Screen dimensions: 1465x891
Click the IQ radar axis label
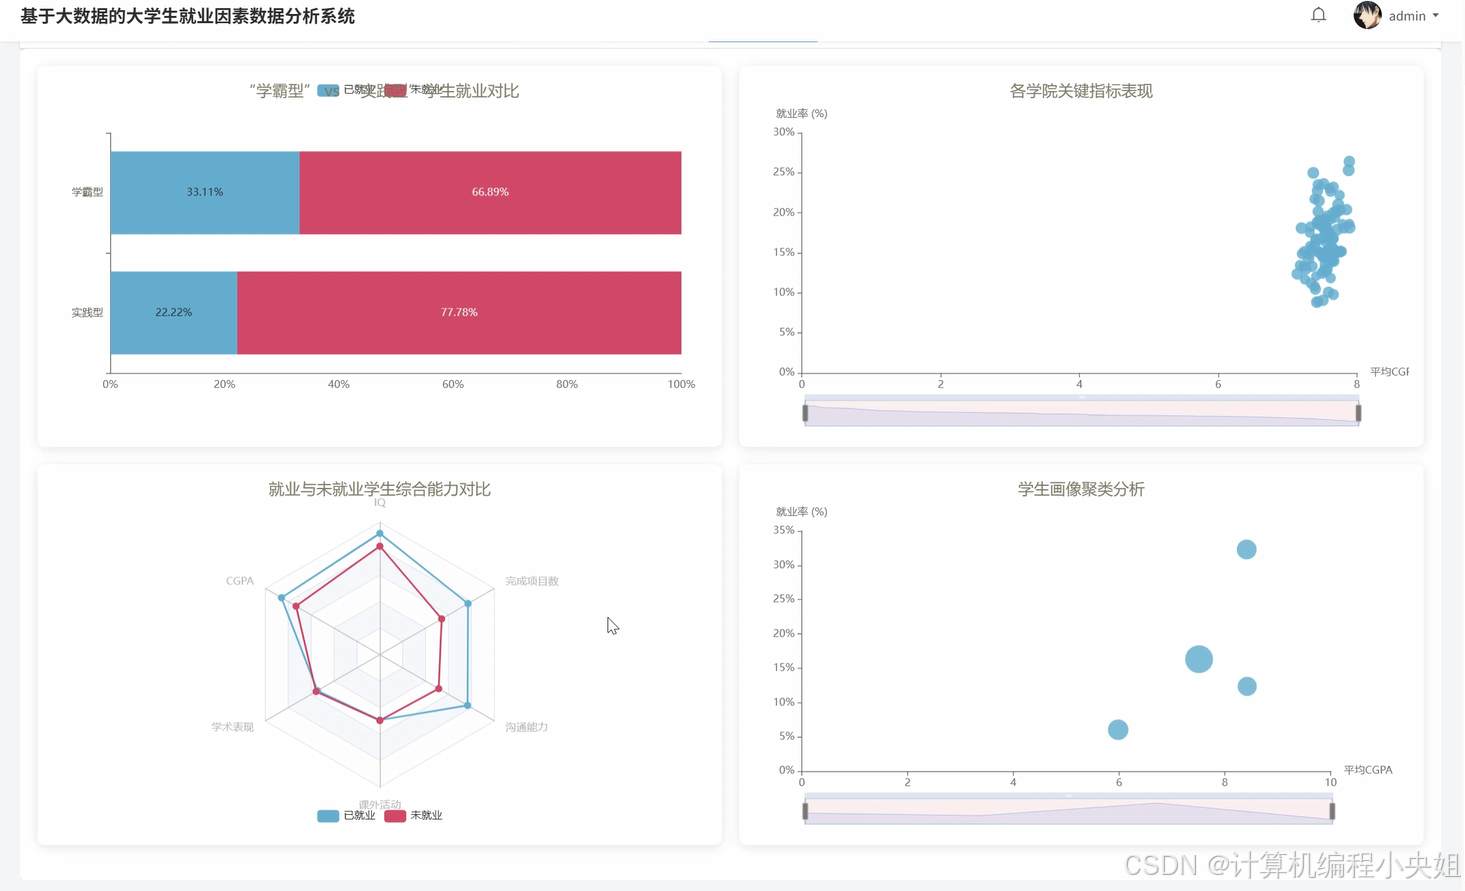click(380, 503)
